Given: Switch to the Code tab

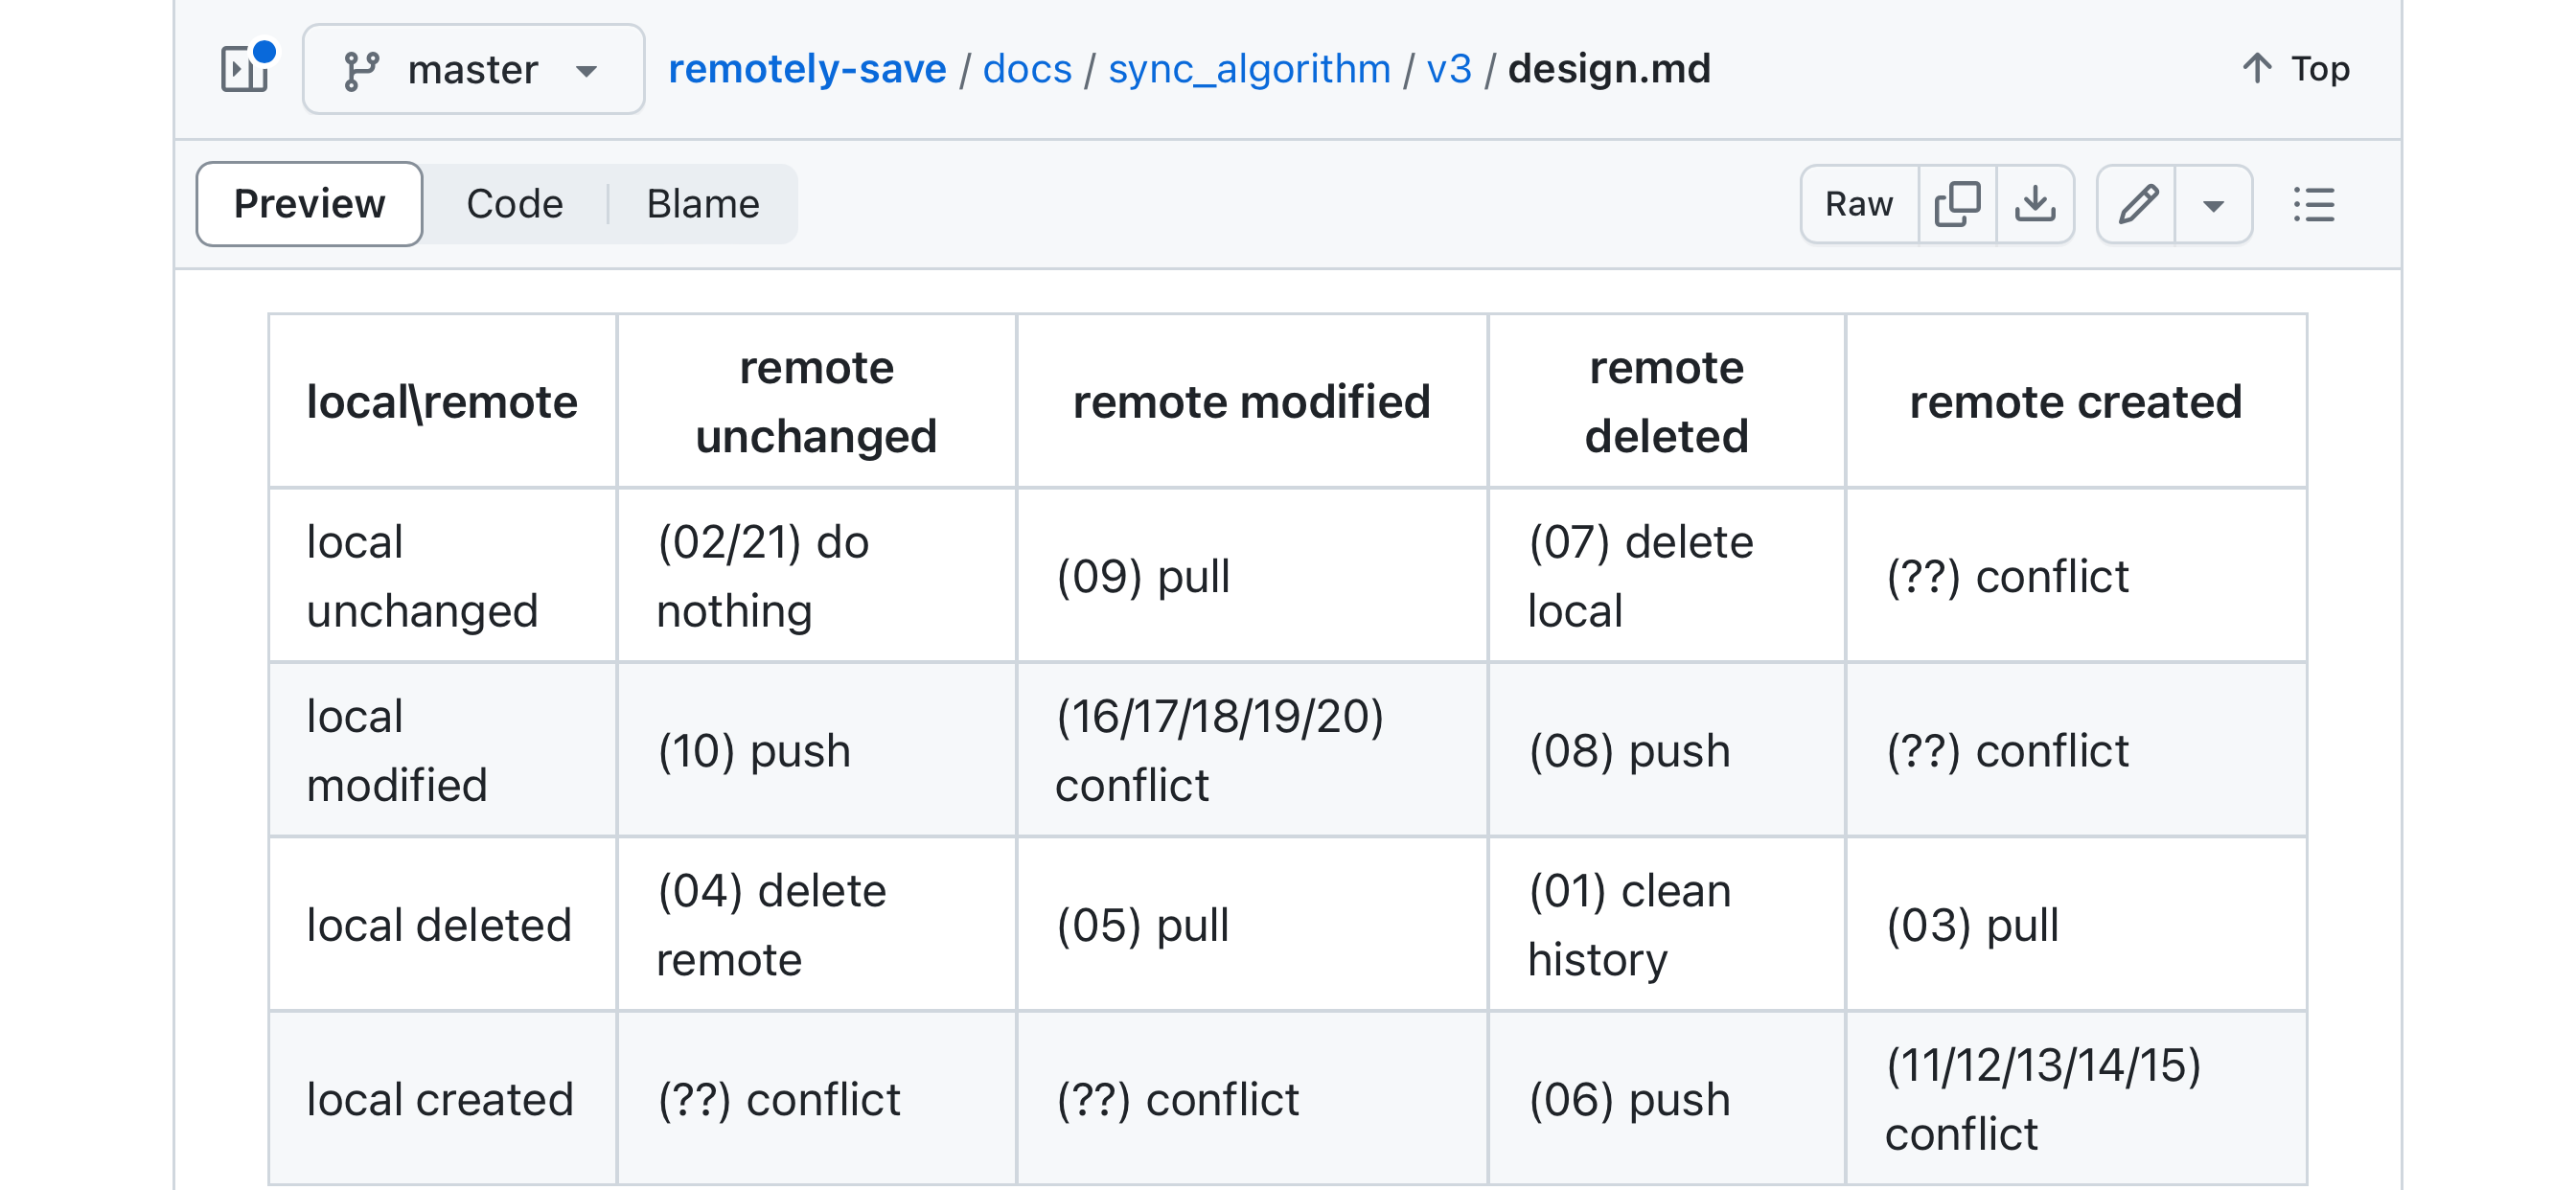Looking at the screenshot, I should [514, 204].
